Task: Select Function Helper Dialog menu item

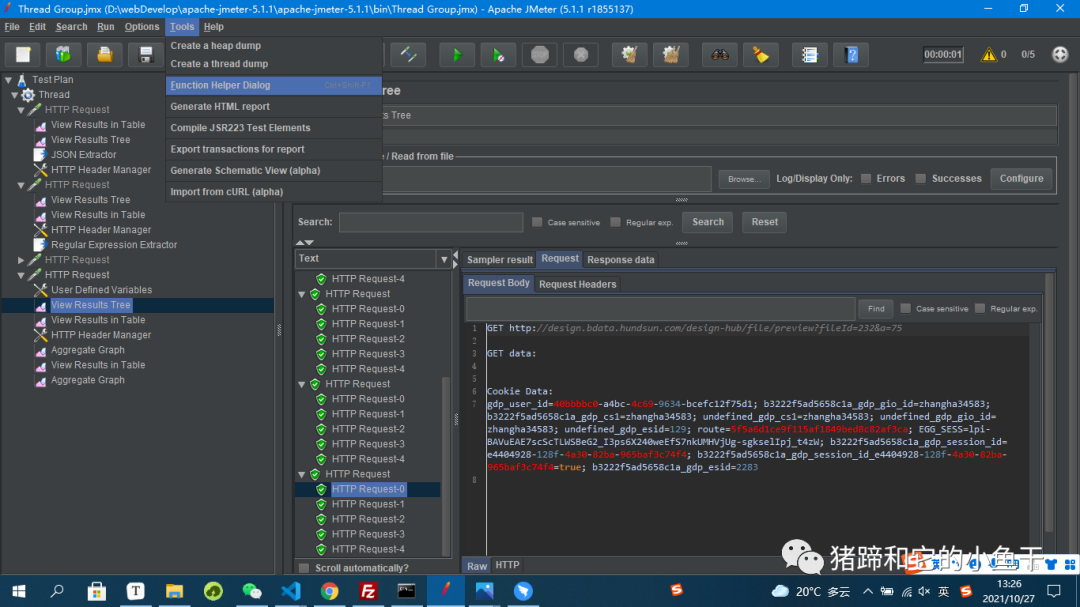Action: point(220,86)
